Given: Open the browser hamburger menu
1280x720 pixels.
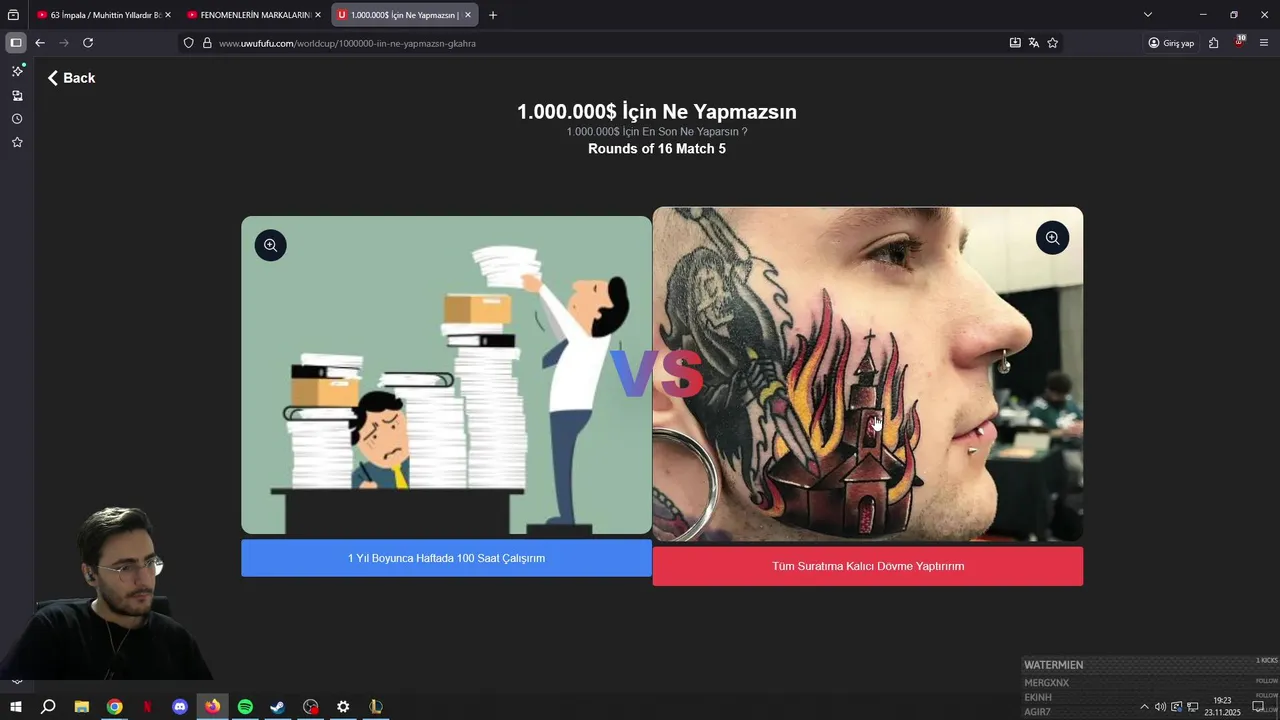Looking at the screenshot, I should coord(1264,43).
